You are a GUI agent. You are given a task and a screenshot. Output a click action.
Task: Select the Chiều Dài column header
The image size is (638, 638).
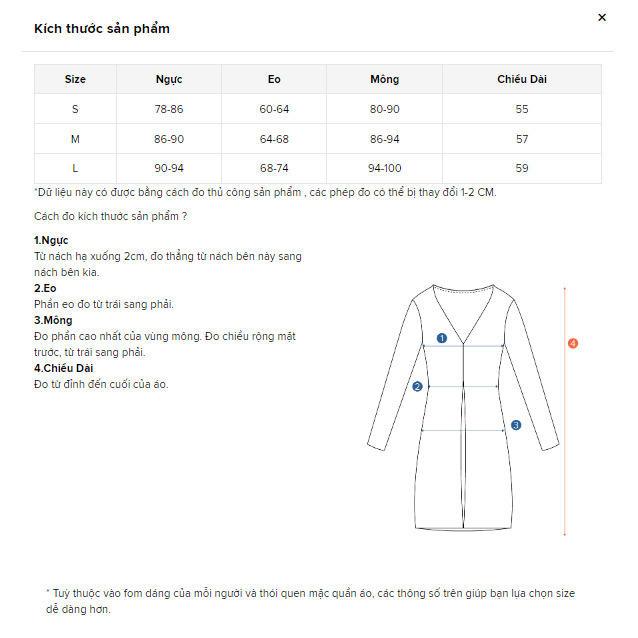click(x=522, y=79)
